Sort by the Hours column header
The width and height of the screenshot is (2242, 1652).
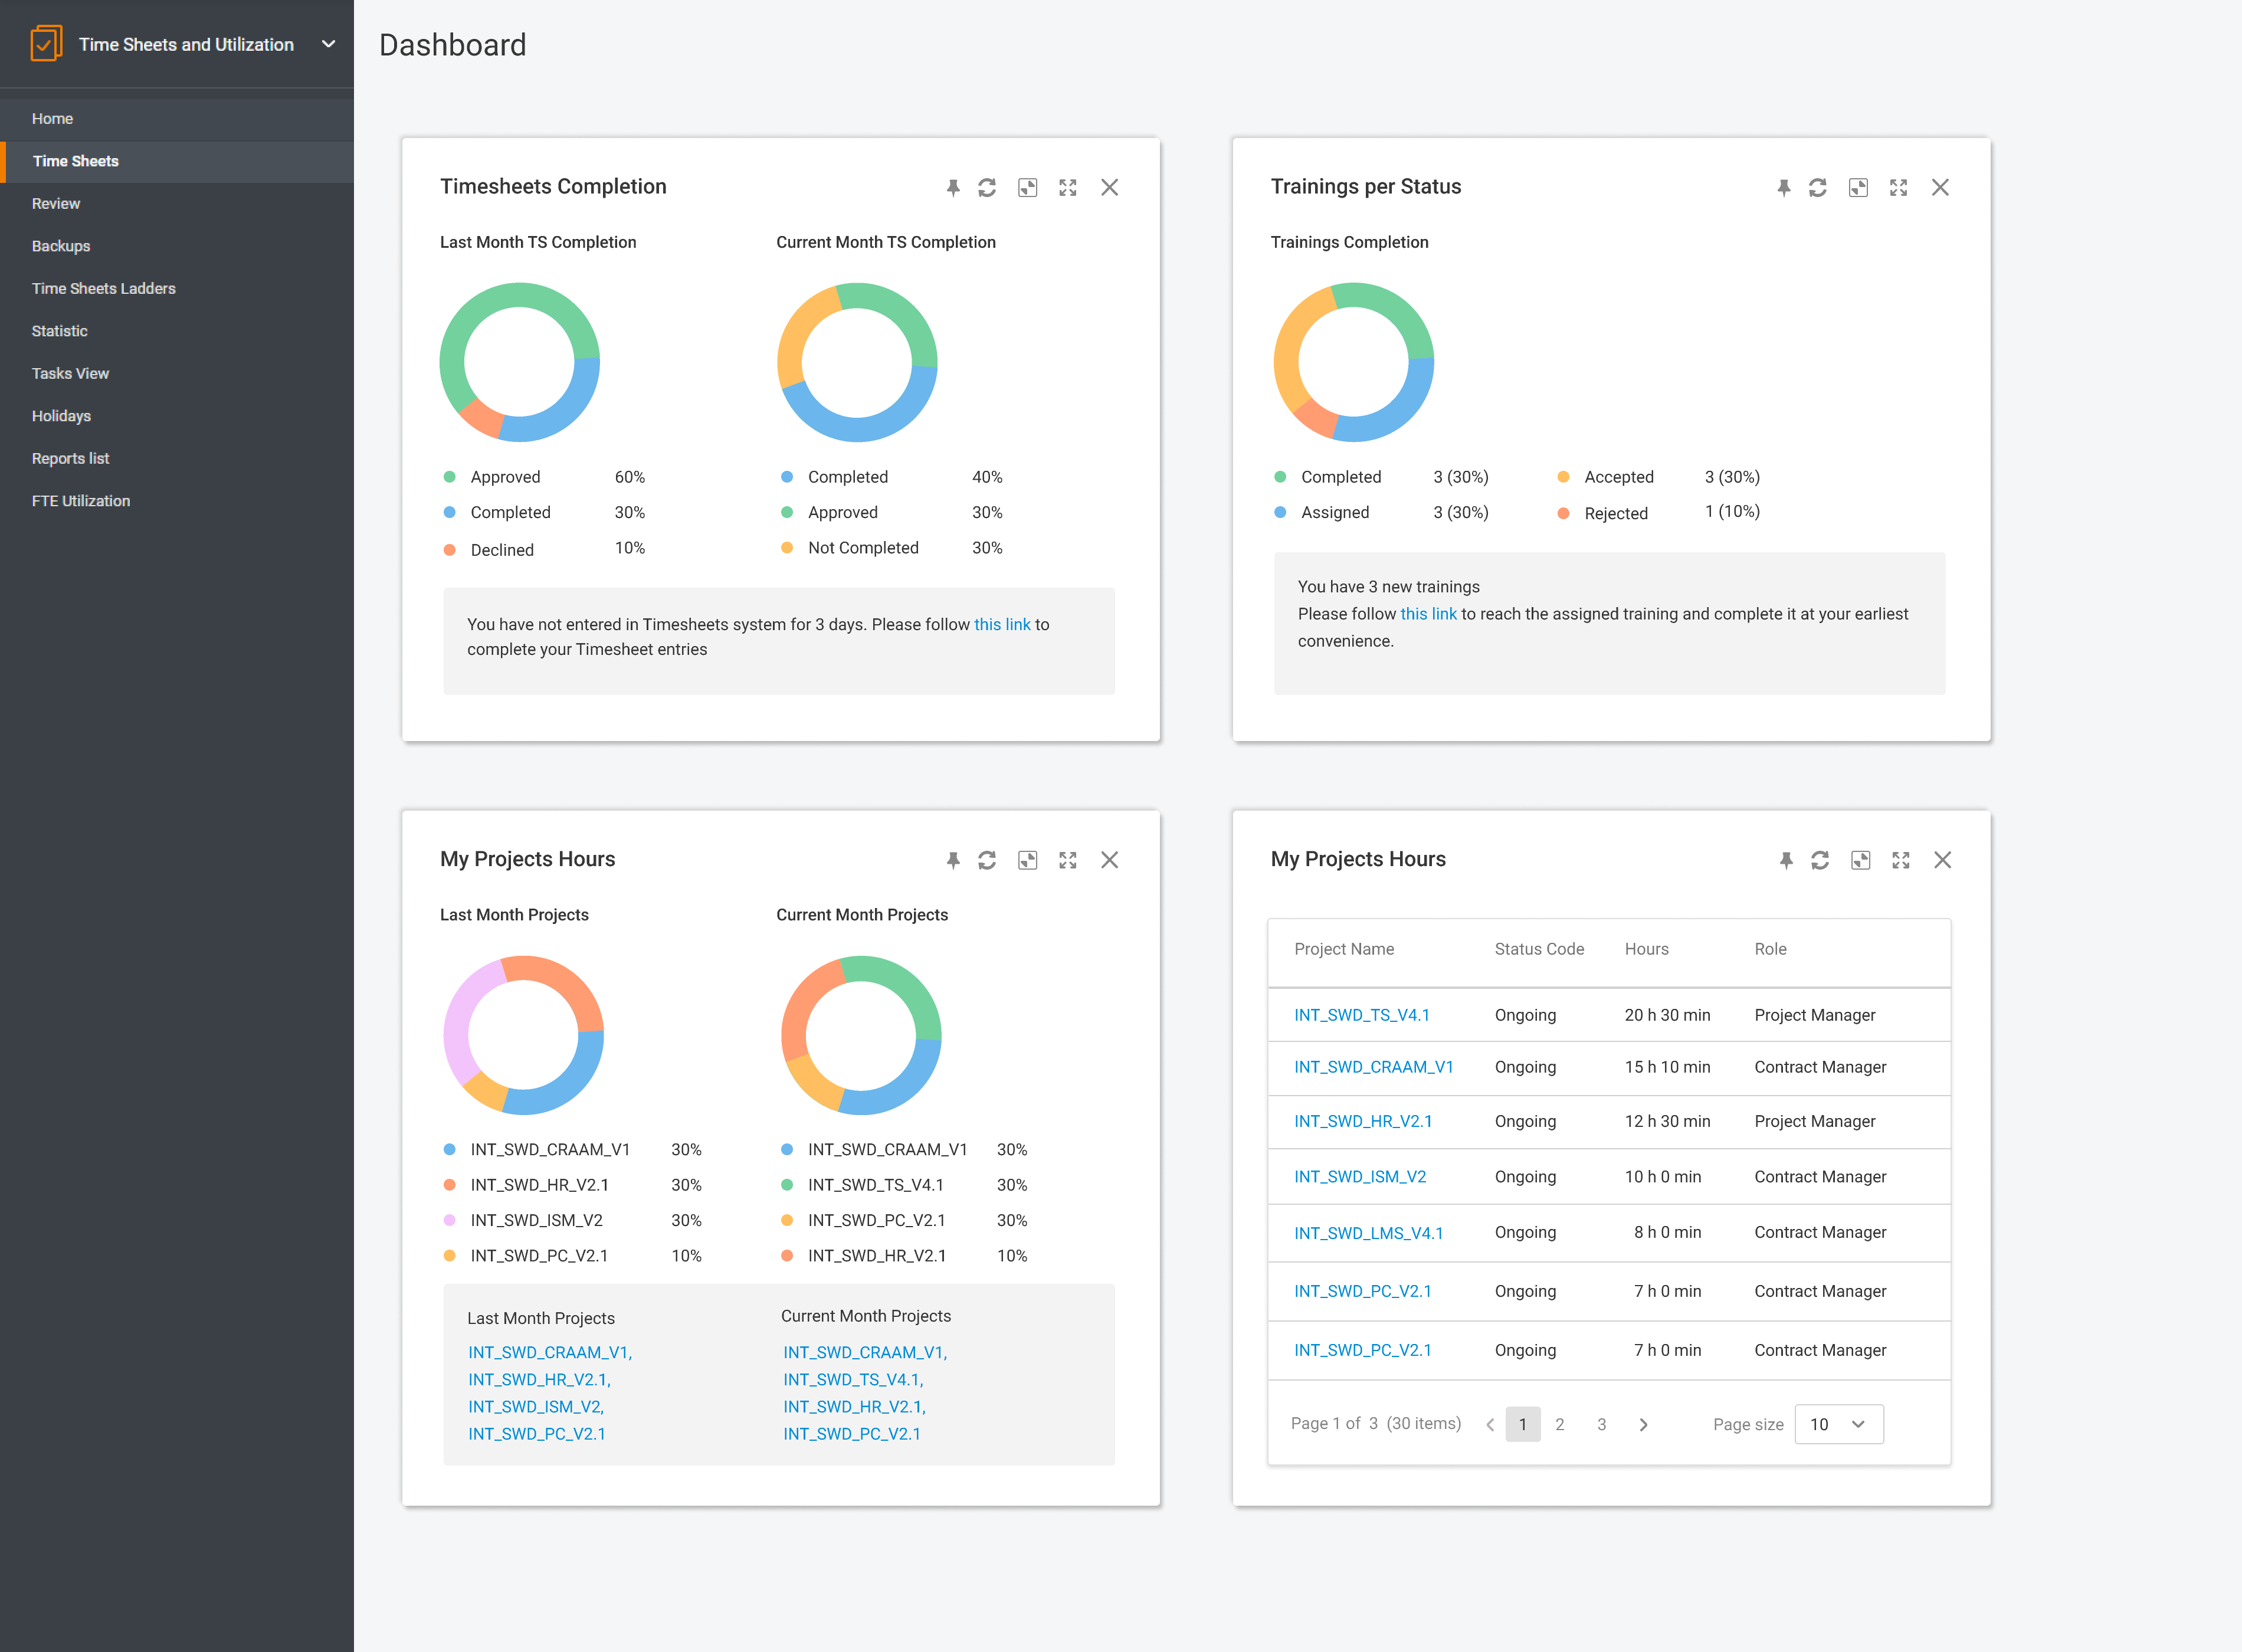[1646, 949]
